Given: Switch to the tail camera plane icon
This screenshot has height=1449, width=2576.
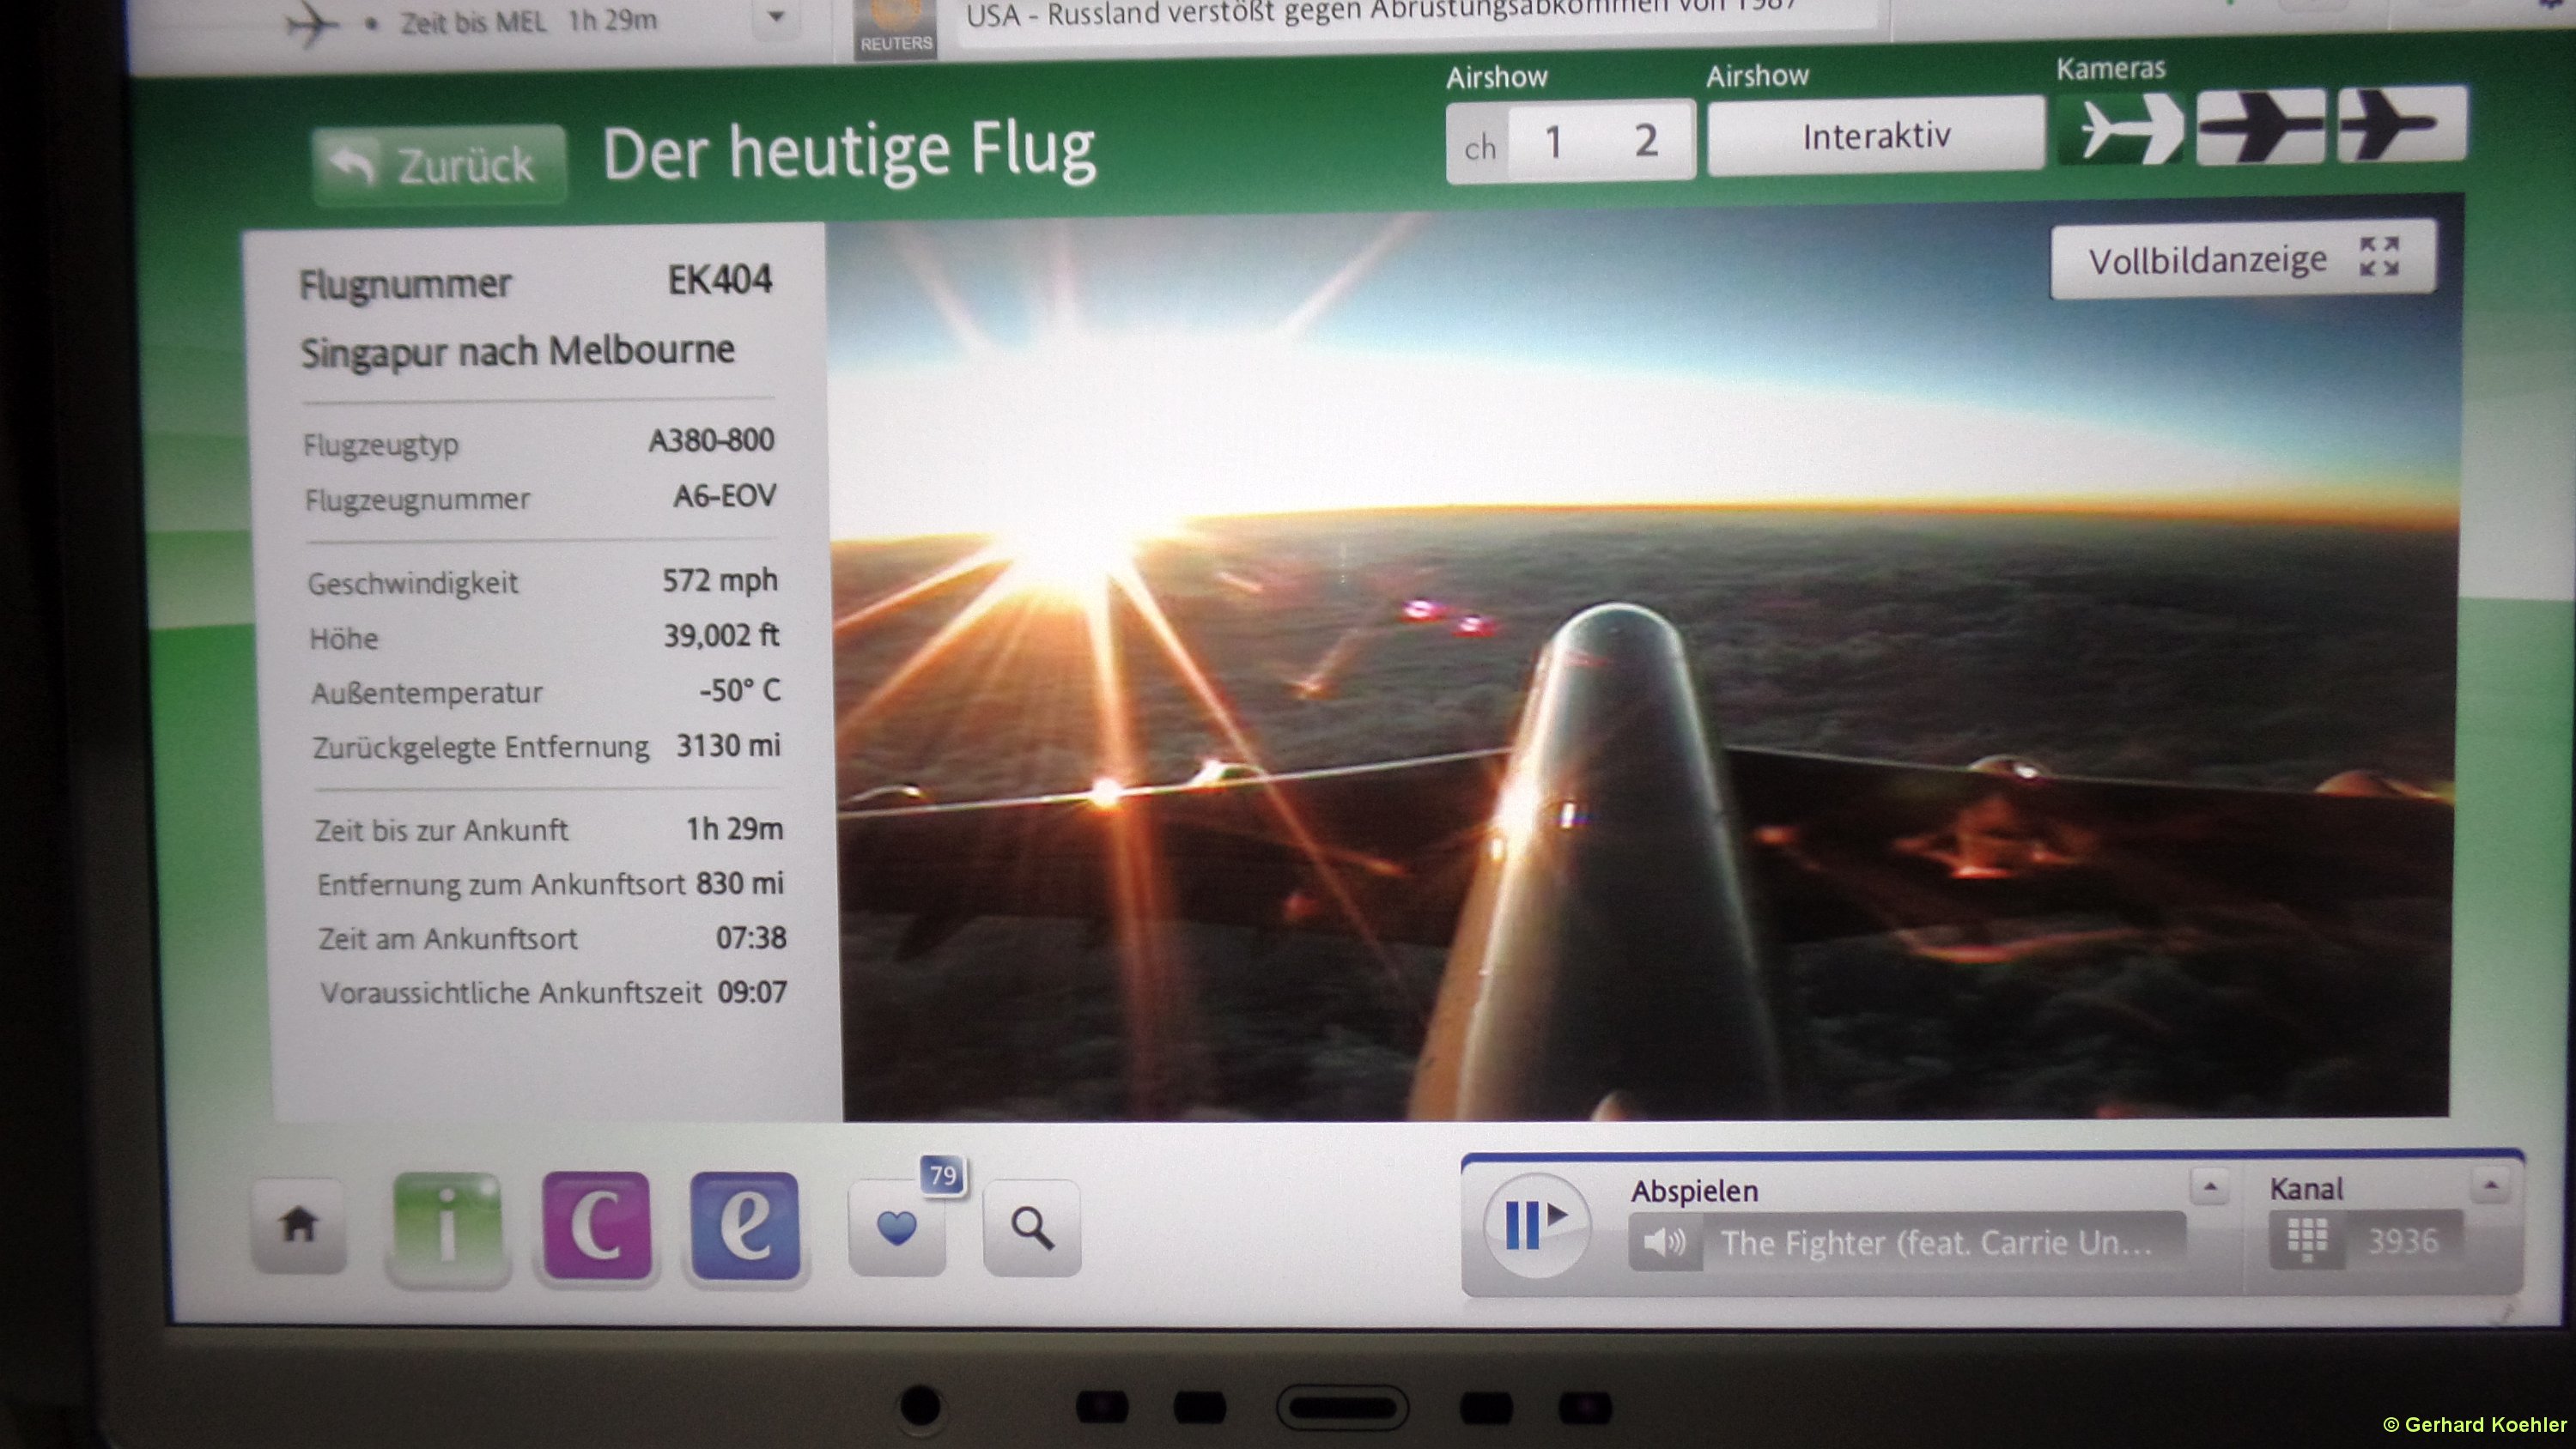Looking at the screenshot, I should 2401,125.
